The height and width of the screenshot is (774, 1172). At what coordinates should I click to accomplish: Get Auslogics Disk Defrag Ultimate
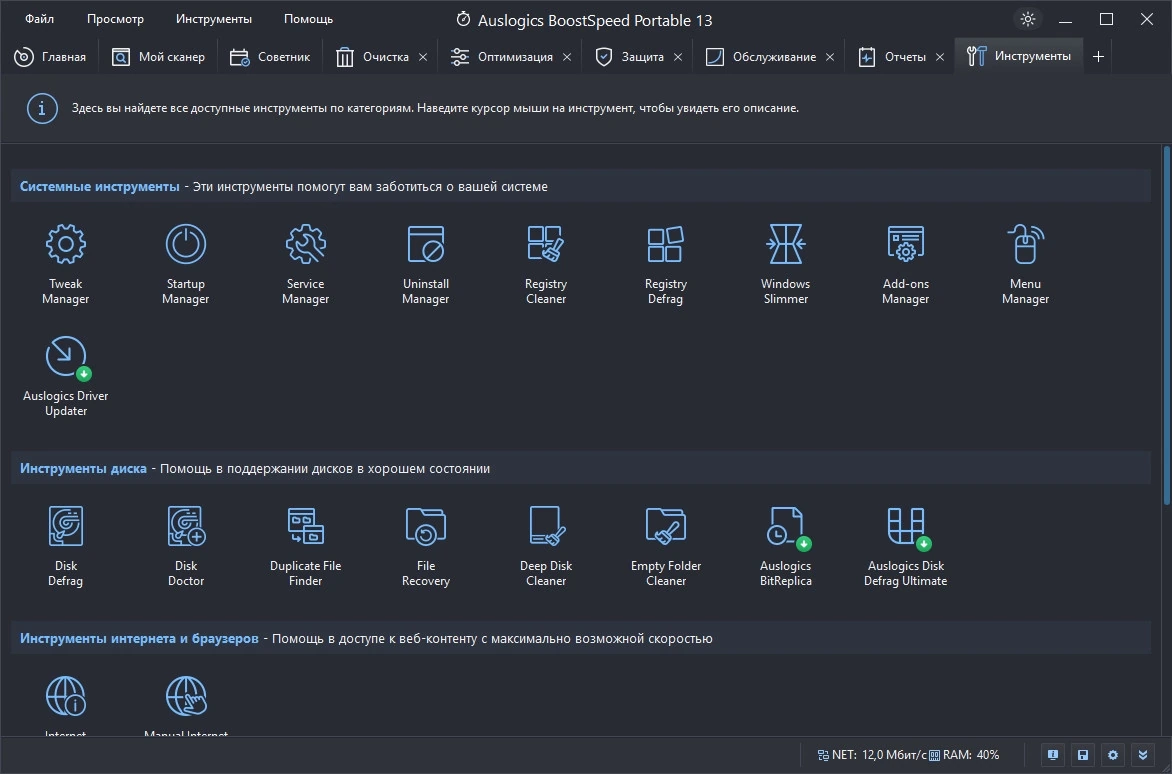[905, 546]
